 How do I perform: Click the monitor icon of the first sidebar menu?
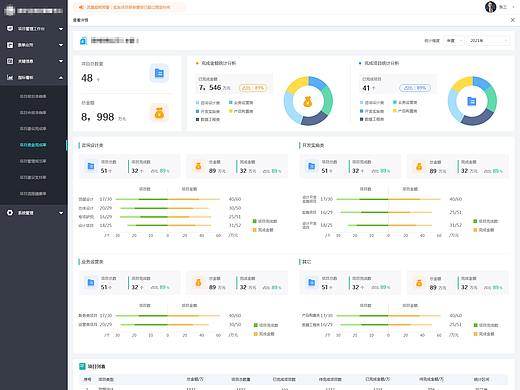pos(10,29)
